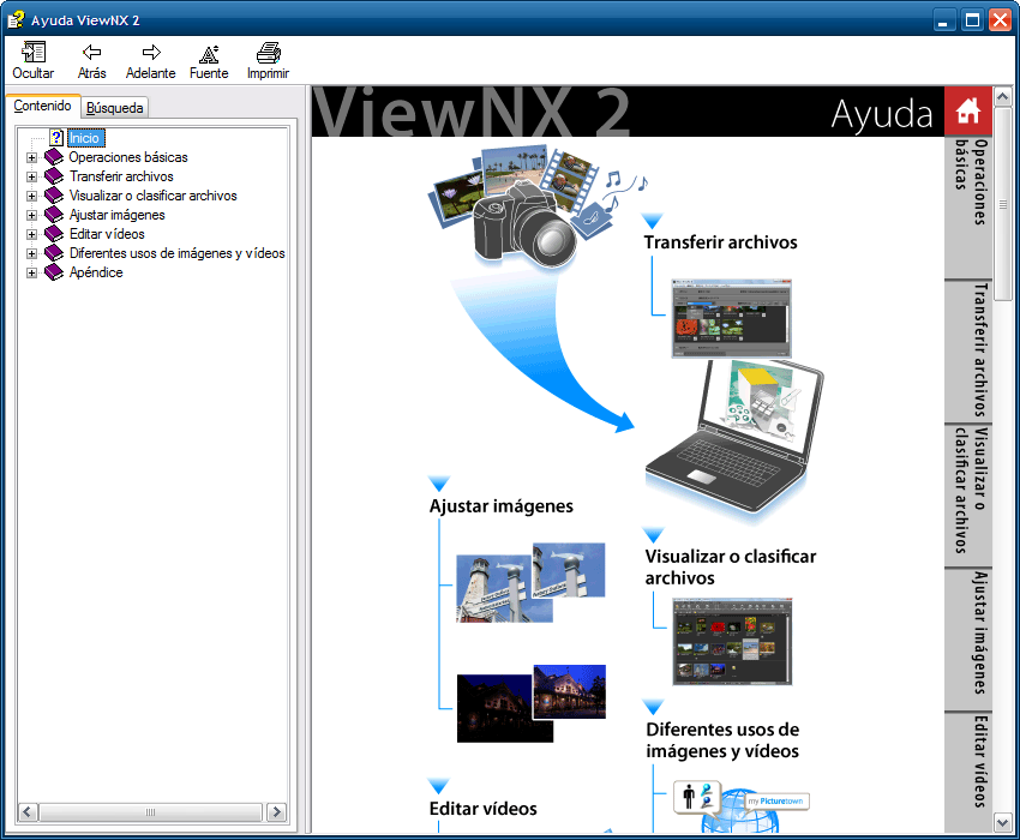Go forward with the Adelante arrow
The height and width of the screenshot is (840, 1020).
[151, 52]
